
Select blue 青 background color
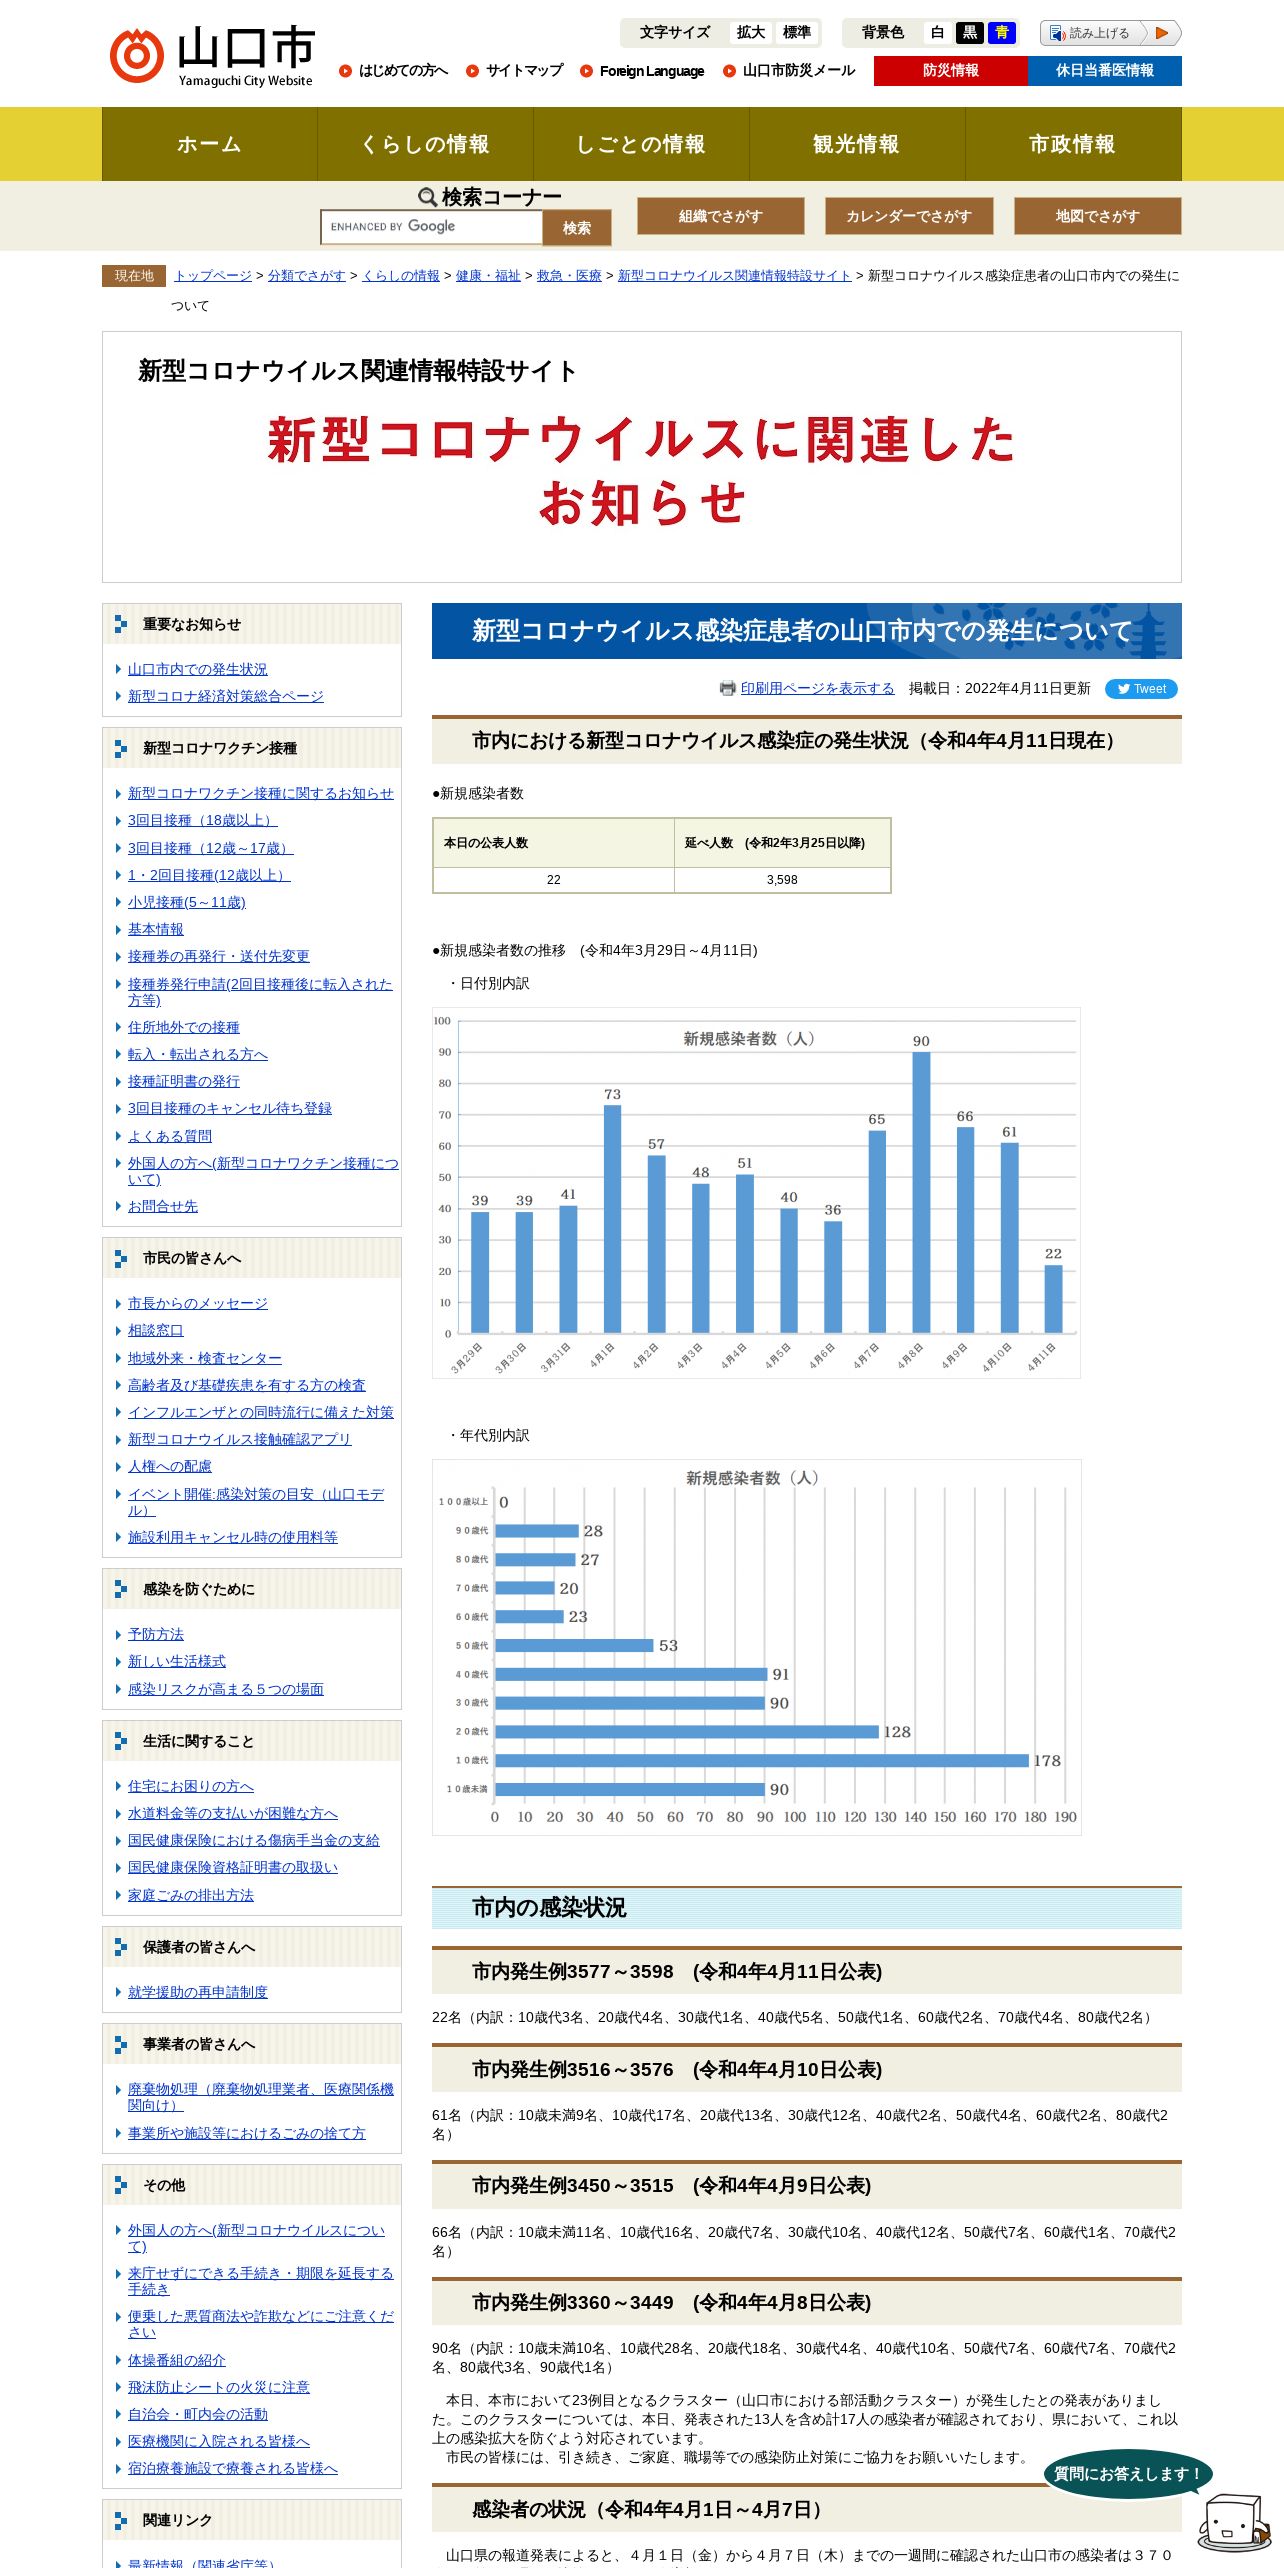[x=1001, y=33]
